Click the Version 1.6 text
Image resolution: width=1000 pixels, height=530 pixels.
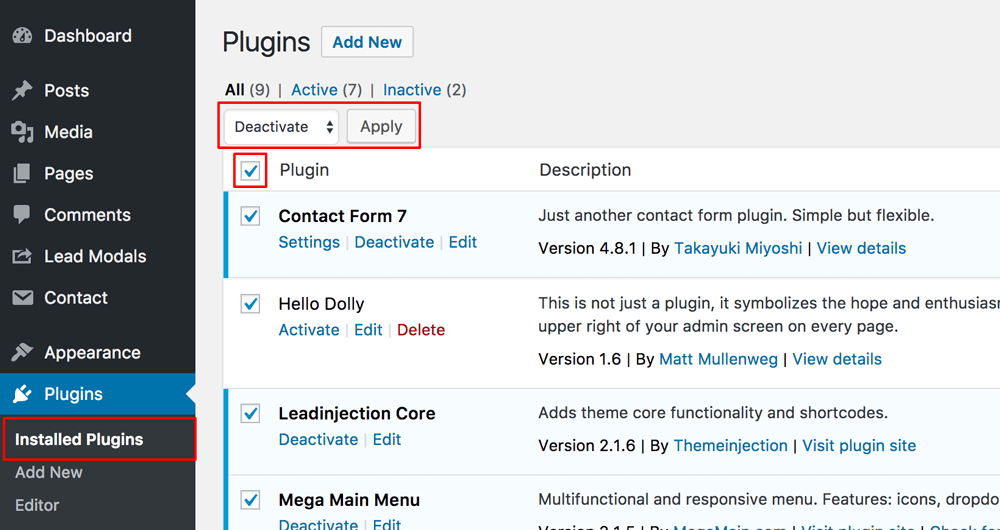coord(580,359)
